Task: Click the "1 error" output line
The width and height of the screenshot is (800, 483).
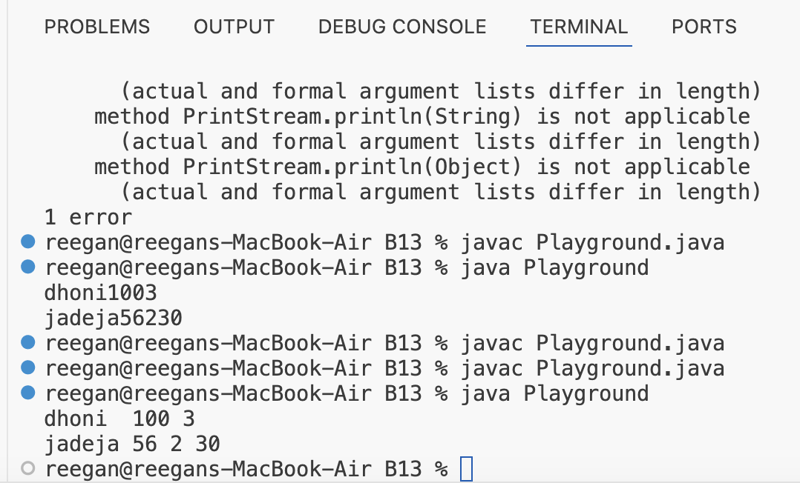Action: pyautogui.click(x=88, y=216)
